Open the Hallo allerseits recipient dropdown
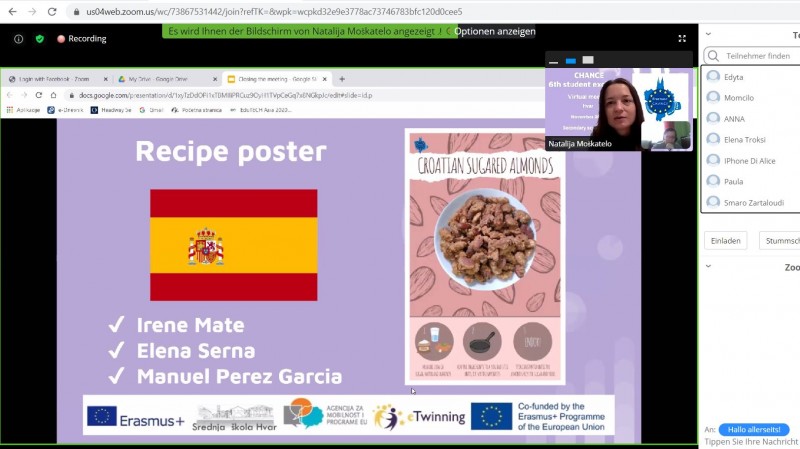This screenshot has height=449, width=800. tap(754, 430)
